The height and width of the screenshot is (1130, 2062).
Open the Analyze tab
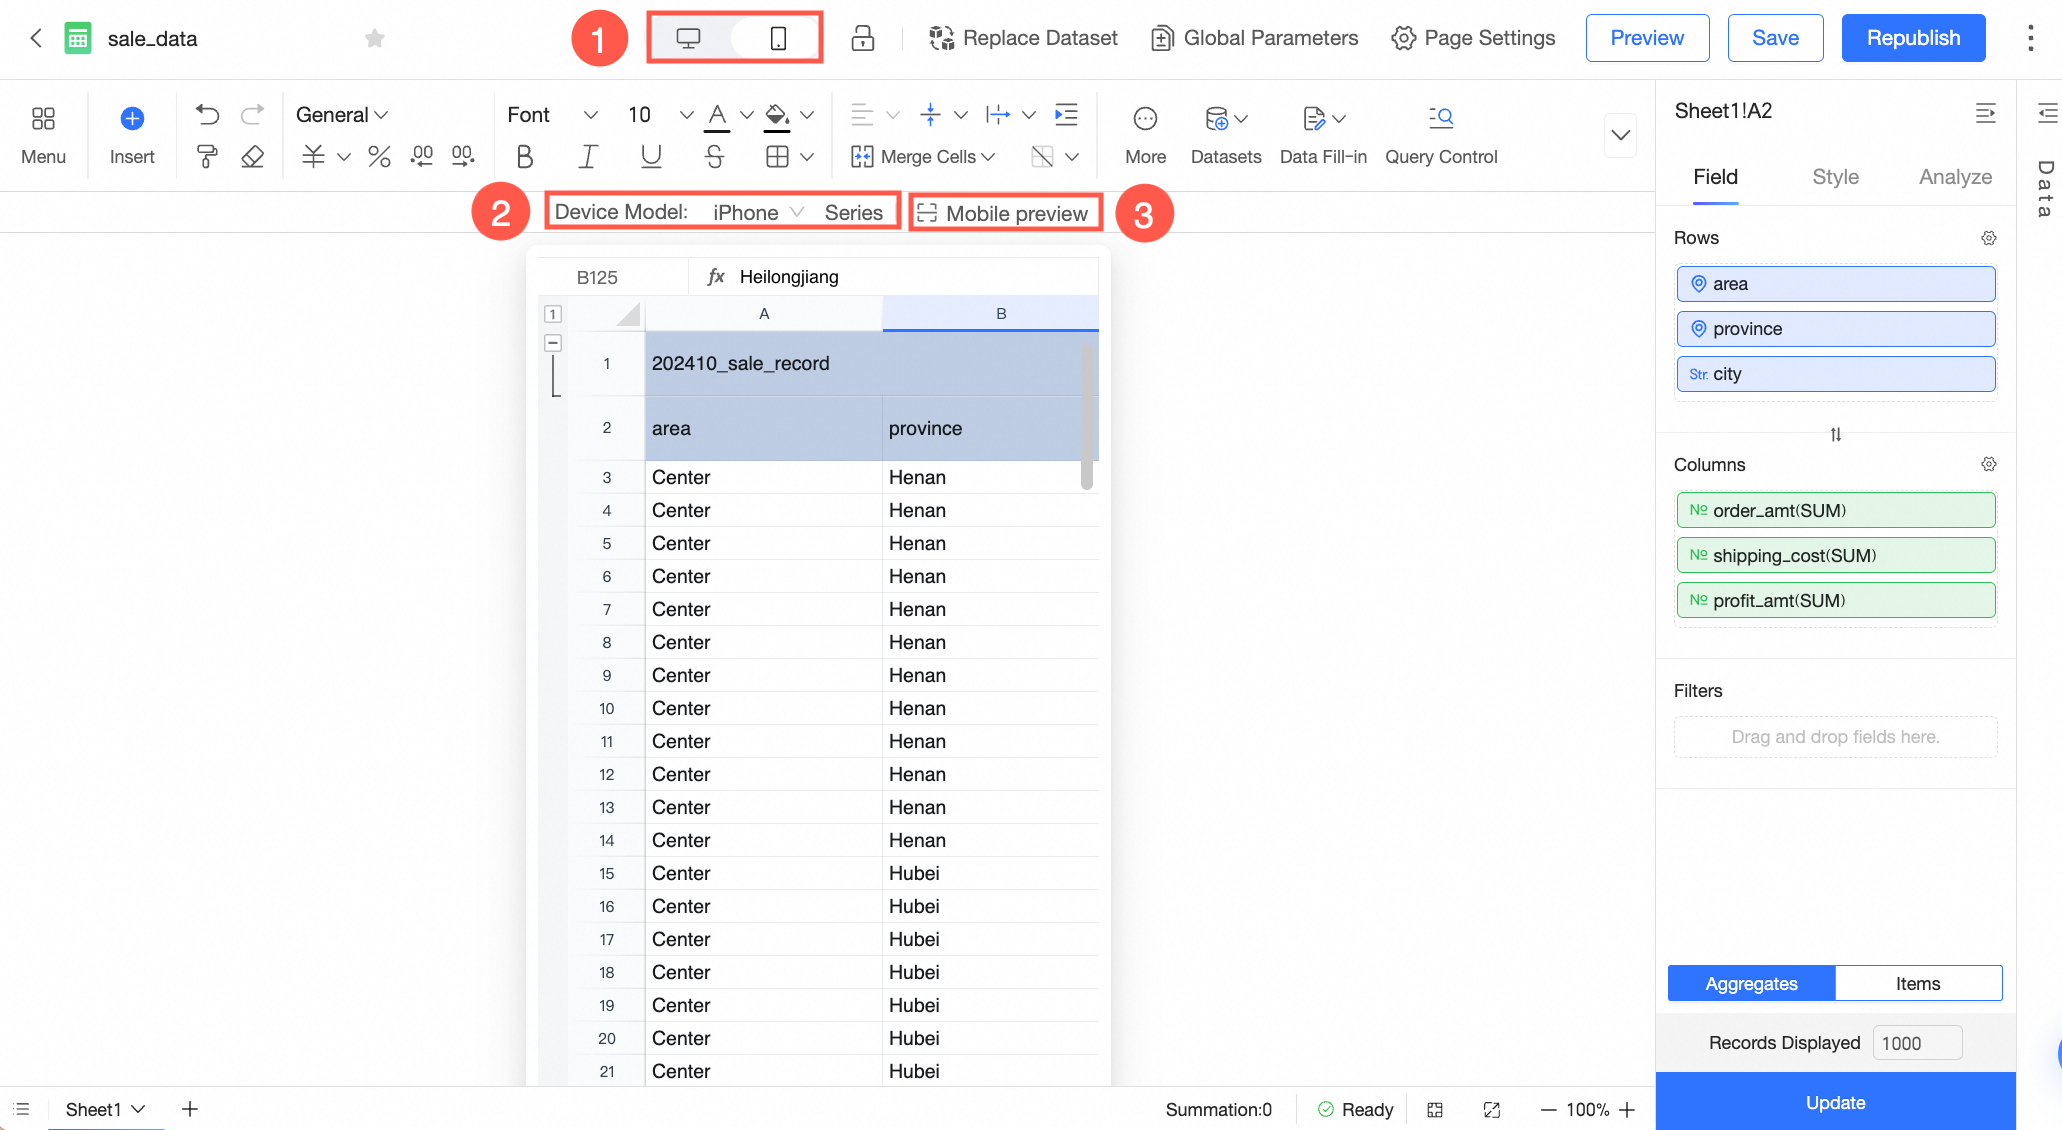click(x=1955, y=177)
